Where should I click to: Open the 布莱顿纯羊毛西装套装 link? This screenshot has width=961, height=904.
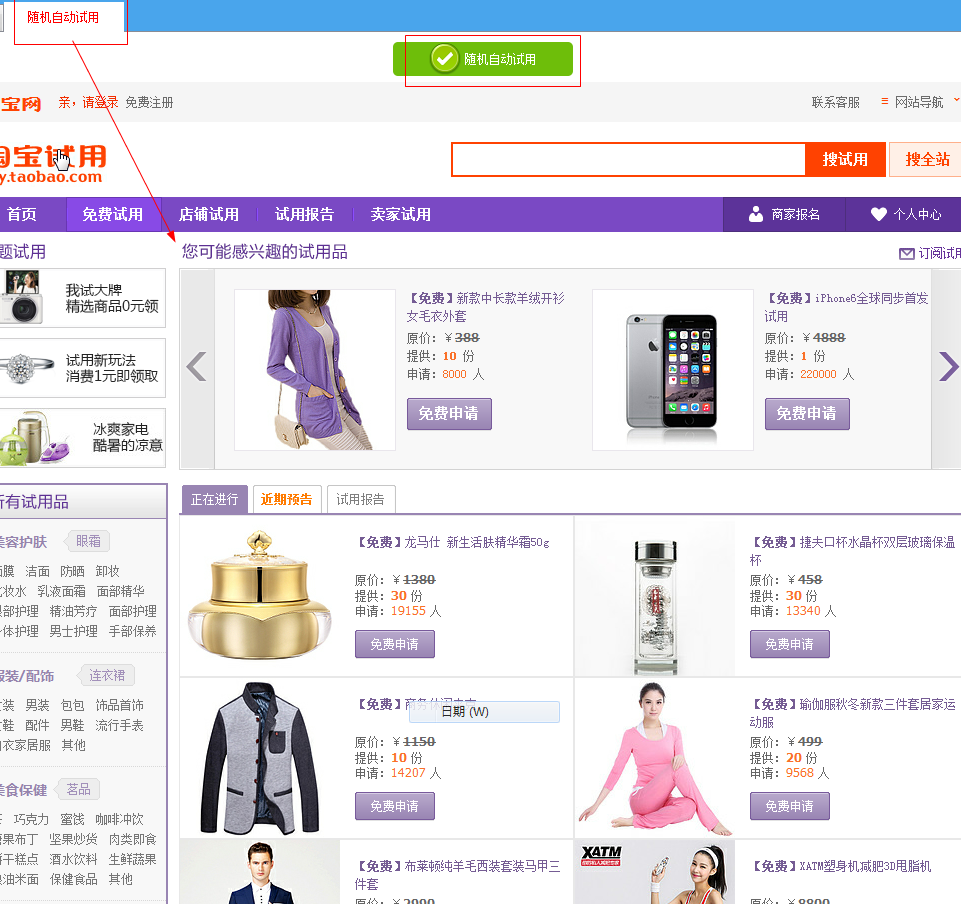tap(458, 875)
